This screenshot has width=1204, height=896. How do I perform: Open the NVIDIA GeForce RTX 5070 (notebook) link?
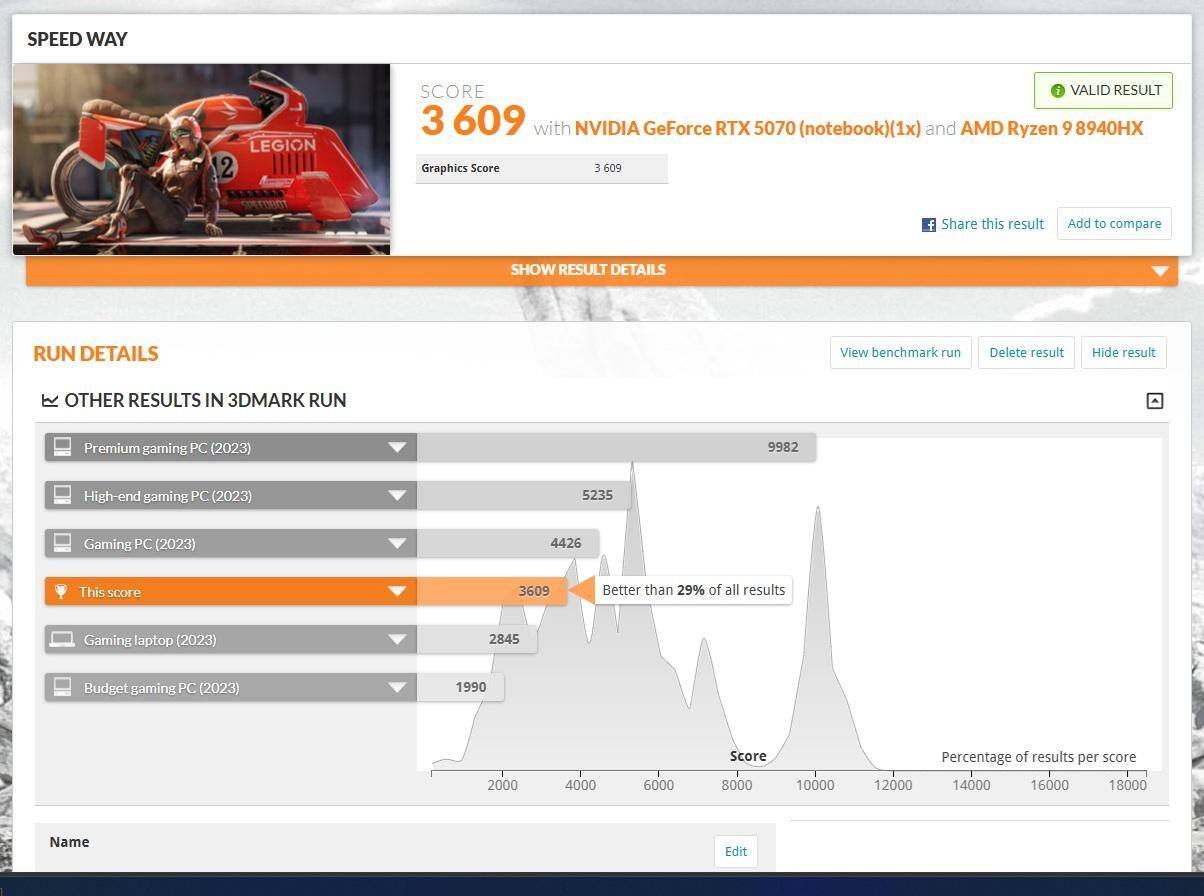tap(747, 128)
